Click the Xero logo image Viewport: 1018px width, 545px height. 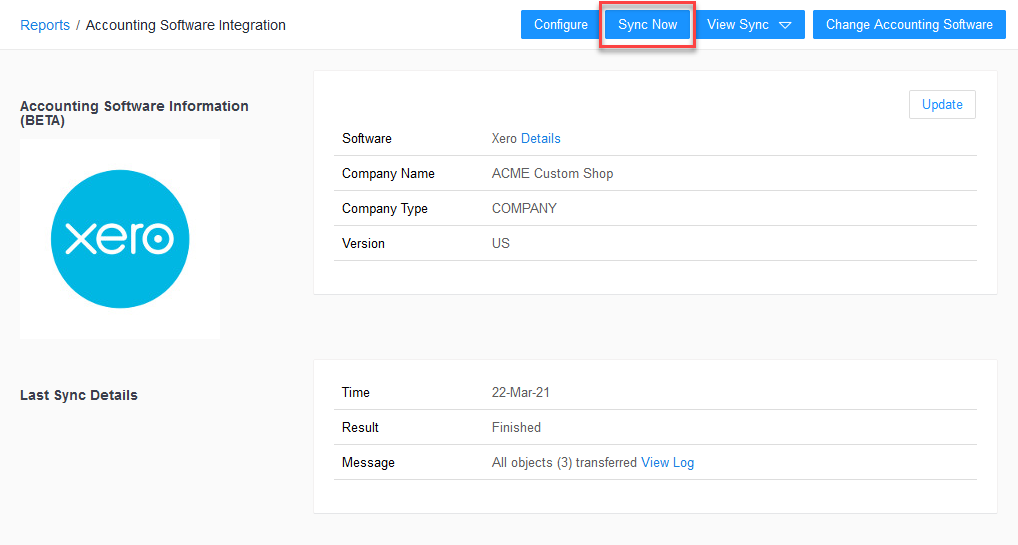[120, 239]
